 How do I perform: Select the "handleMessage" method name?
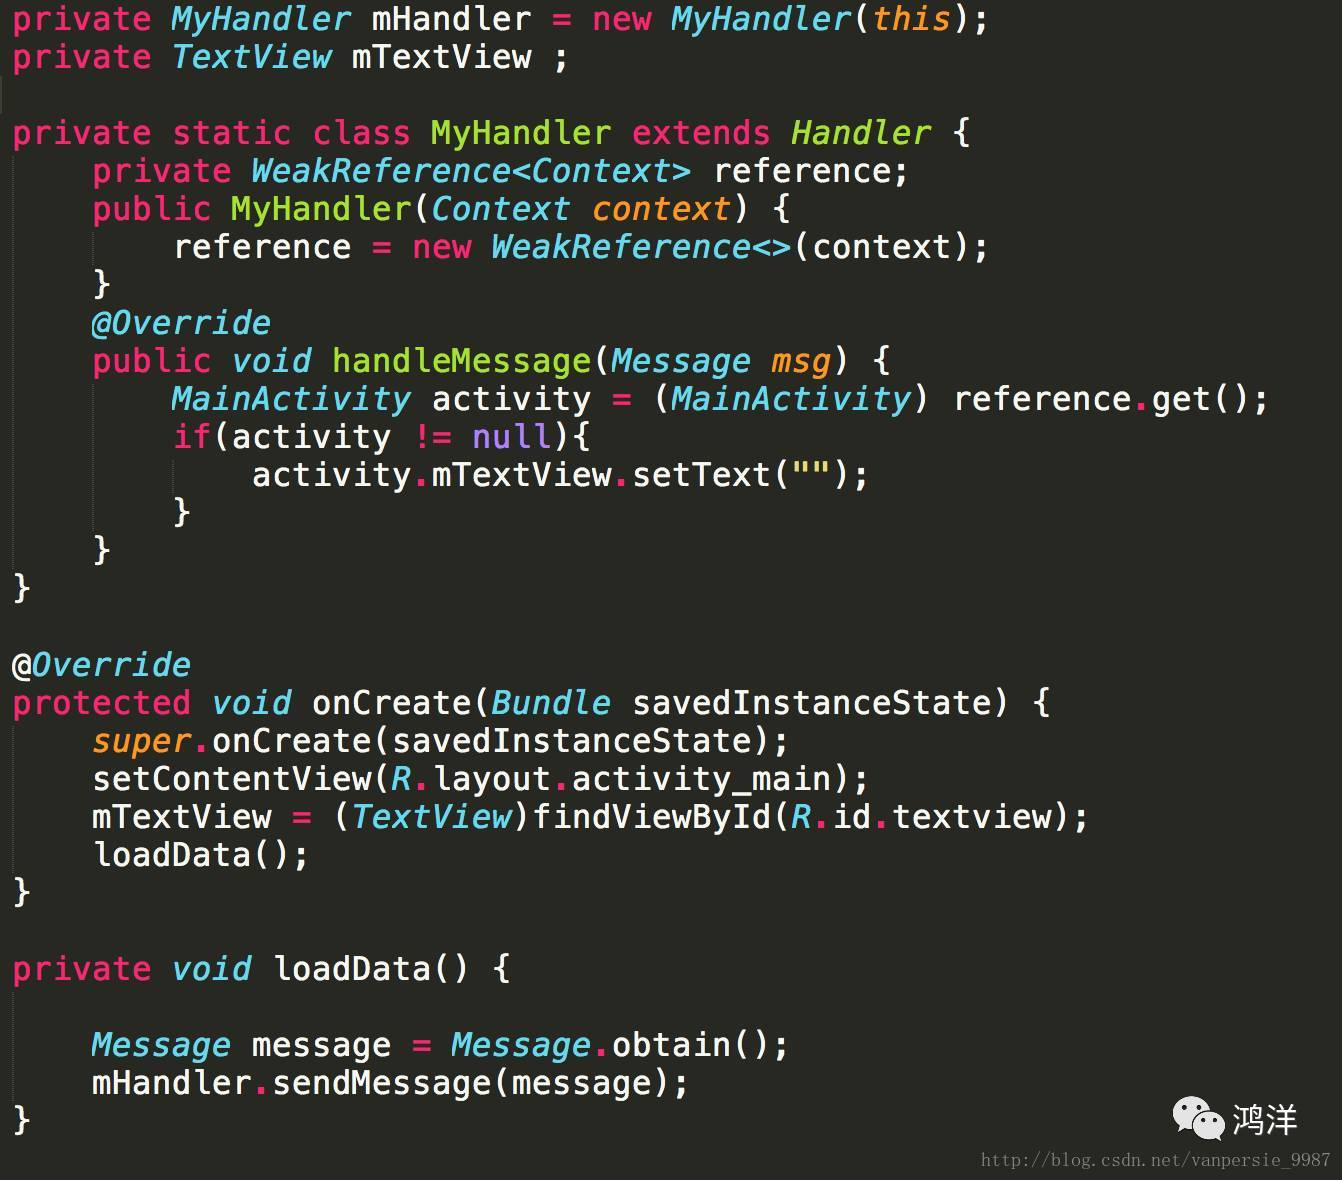[461, 361]
